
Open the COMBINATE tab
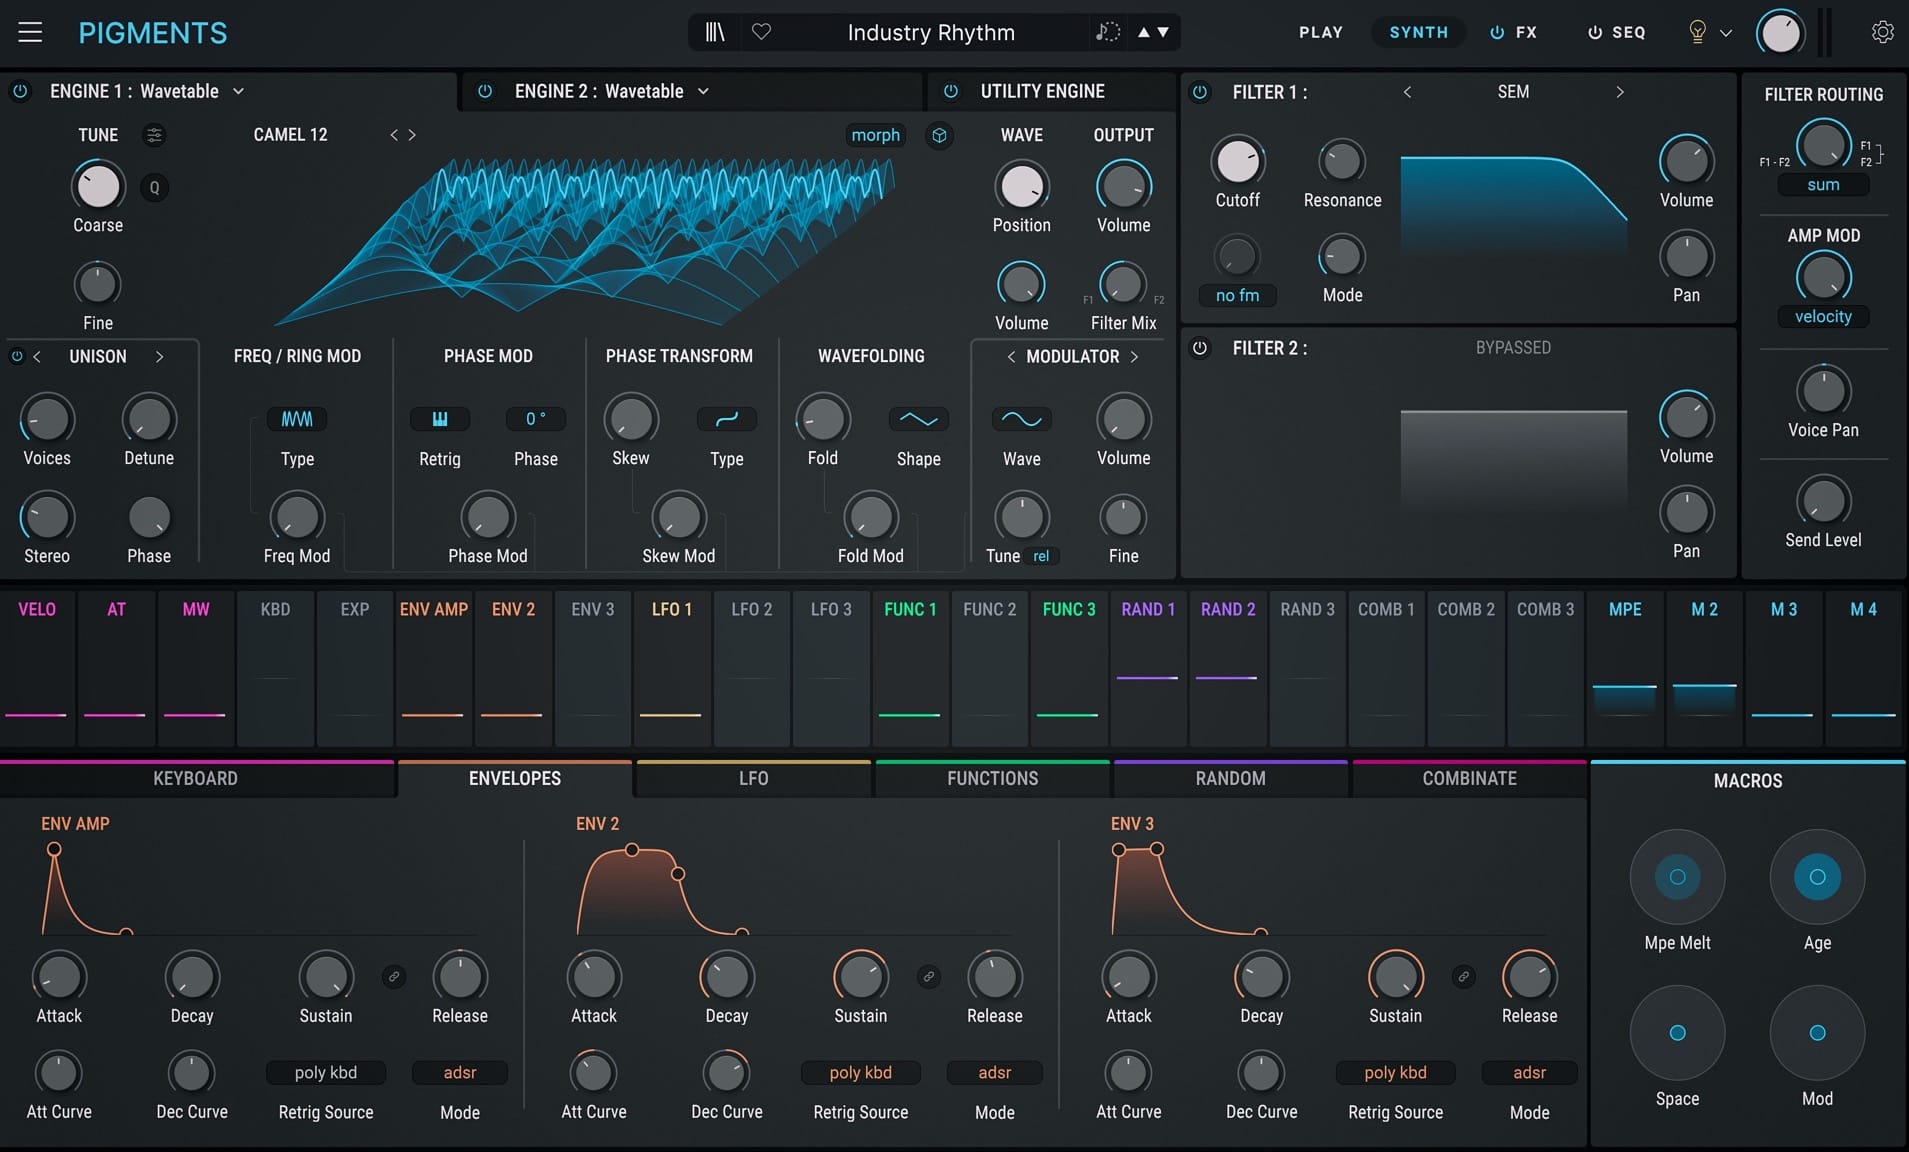(x=1470, y=778)
